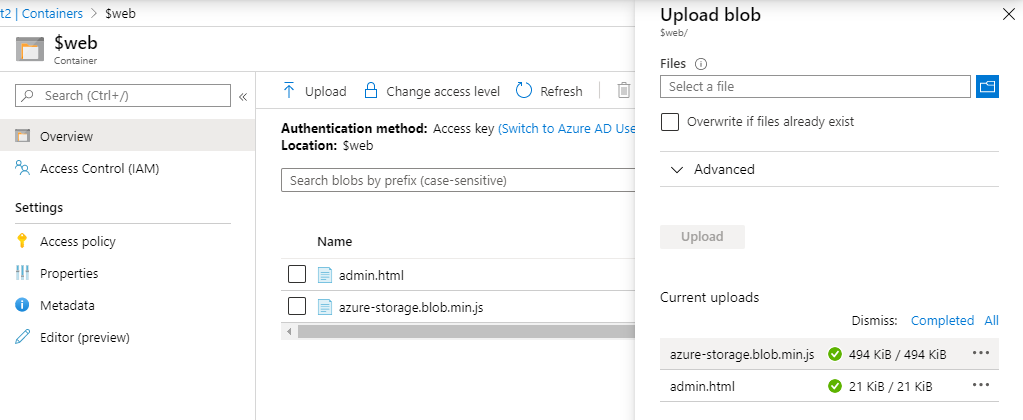Select the azure-storage.blob.min.js checkbox
This screenshot has width=1023, height=420.
coord(297,306)
